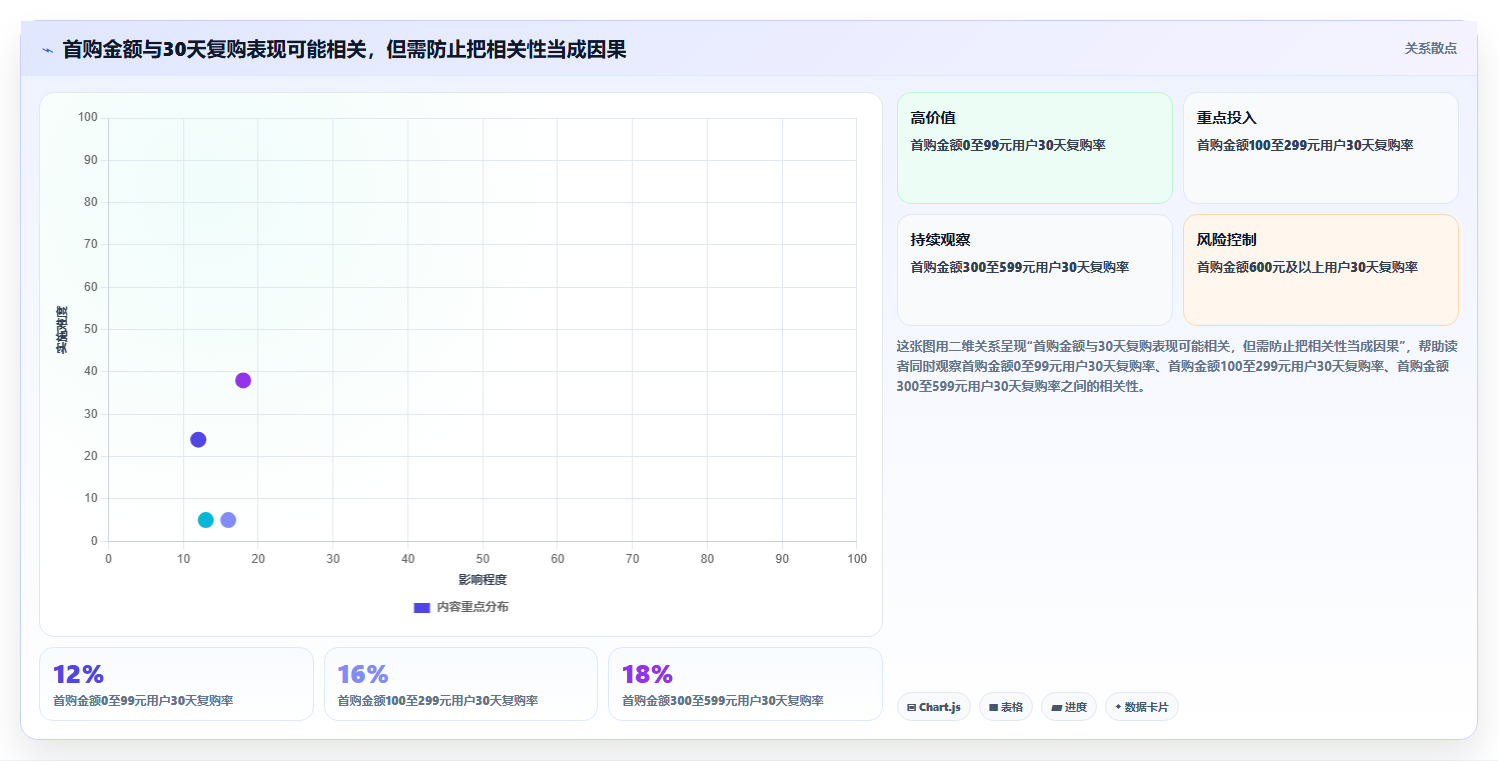Click the 16% stat value

tap(362, 674)
